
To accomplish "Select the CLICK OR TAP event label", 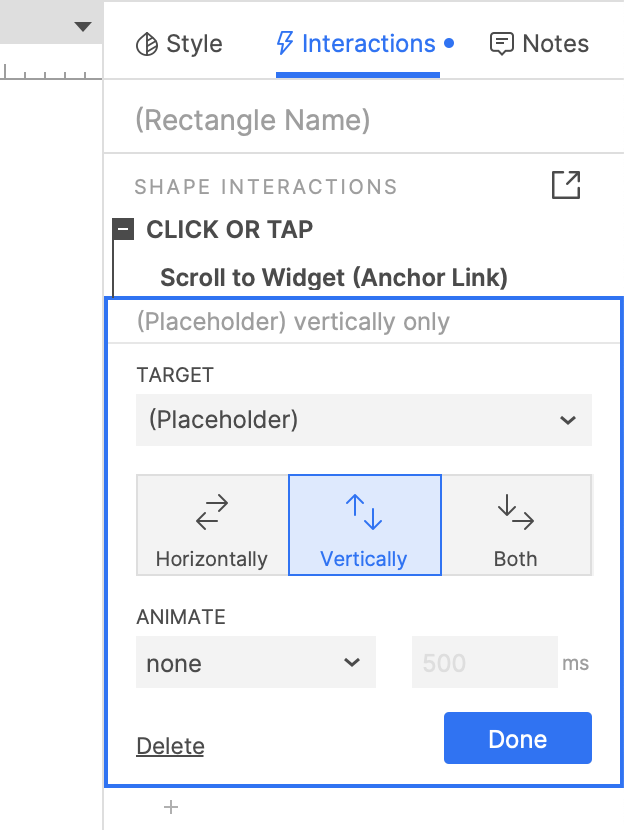I will (x=230, y=230).
